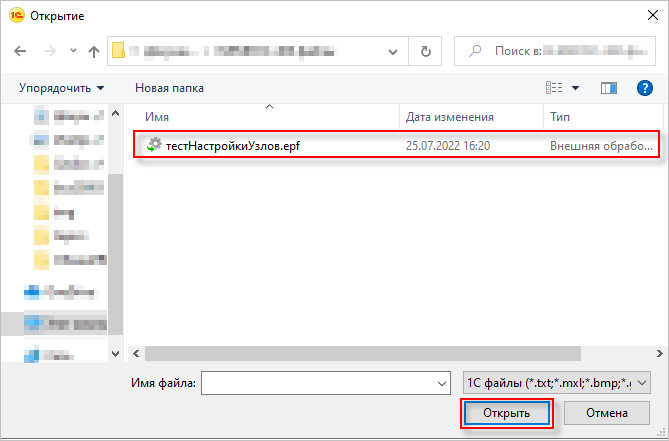
Task: Click the view mode icon
Action: pos(555,88)
